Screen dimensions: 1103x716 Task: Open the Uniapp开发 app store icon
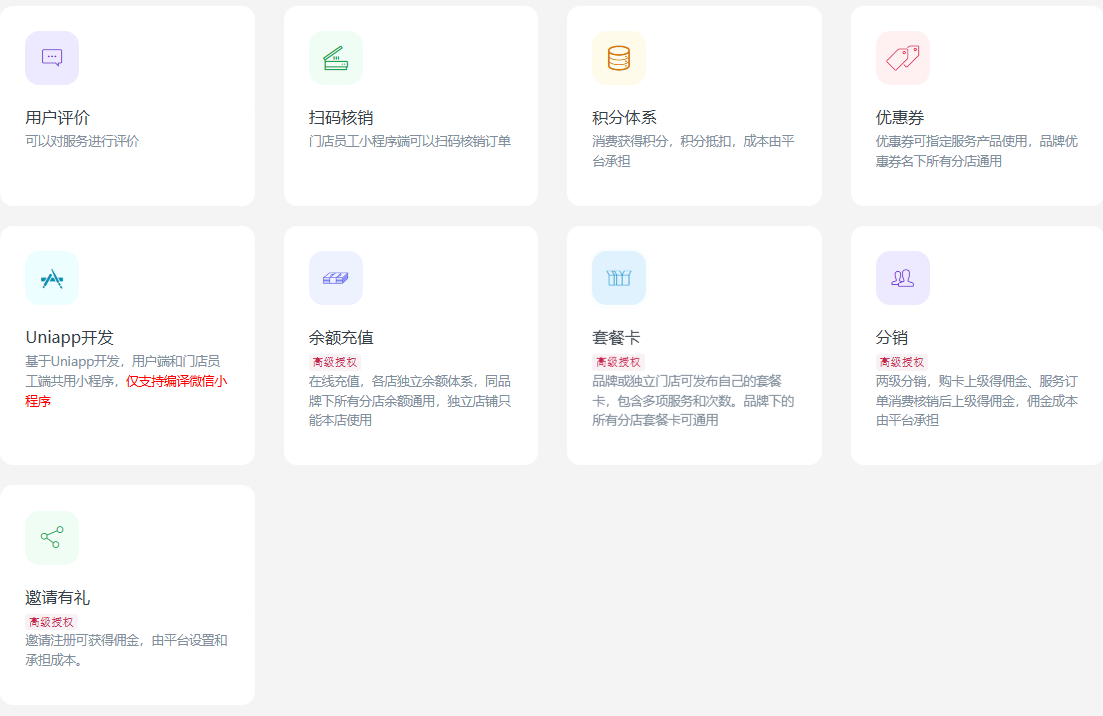click(52, 278)
